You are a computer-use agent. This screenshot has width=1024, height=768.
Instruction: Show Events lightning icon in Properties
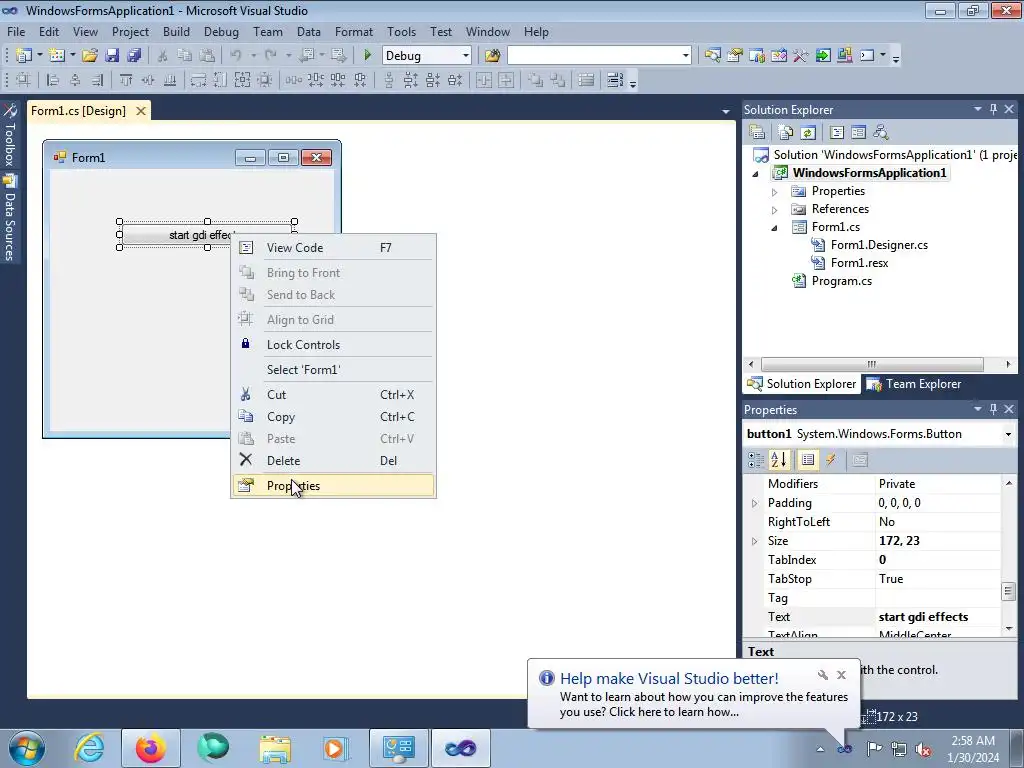tap(831, 460)
